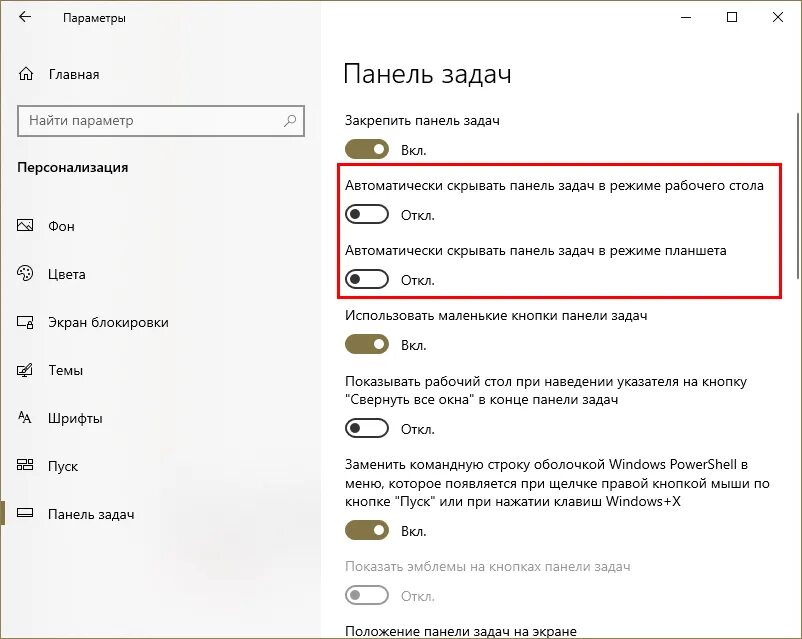Click the Персонализация section heading
802x639 pixels.
pyautogui.click(x=73, y=168)
